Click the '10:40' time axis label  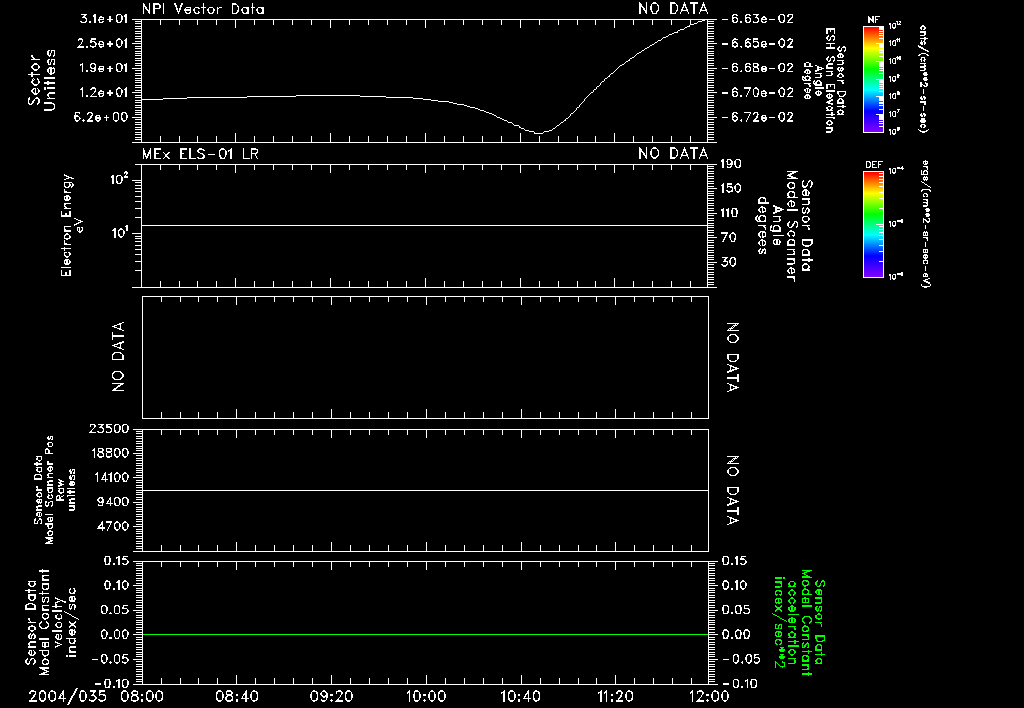click(520, 696)
